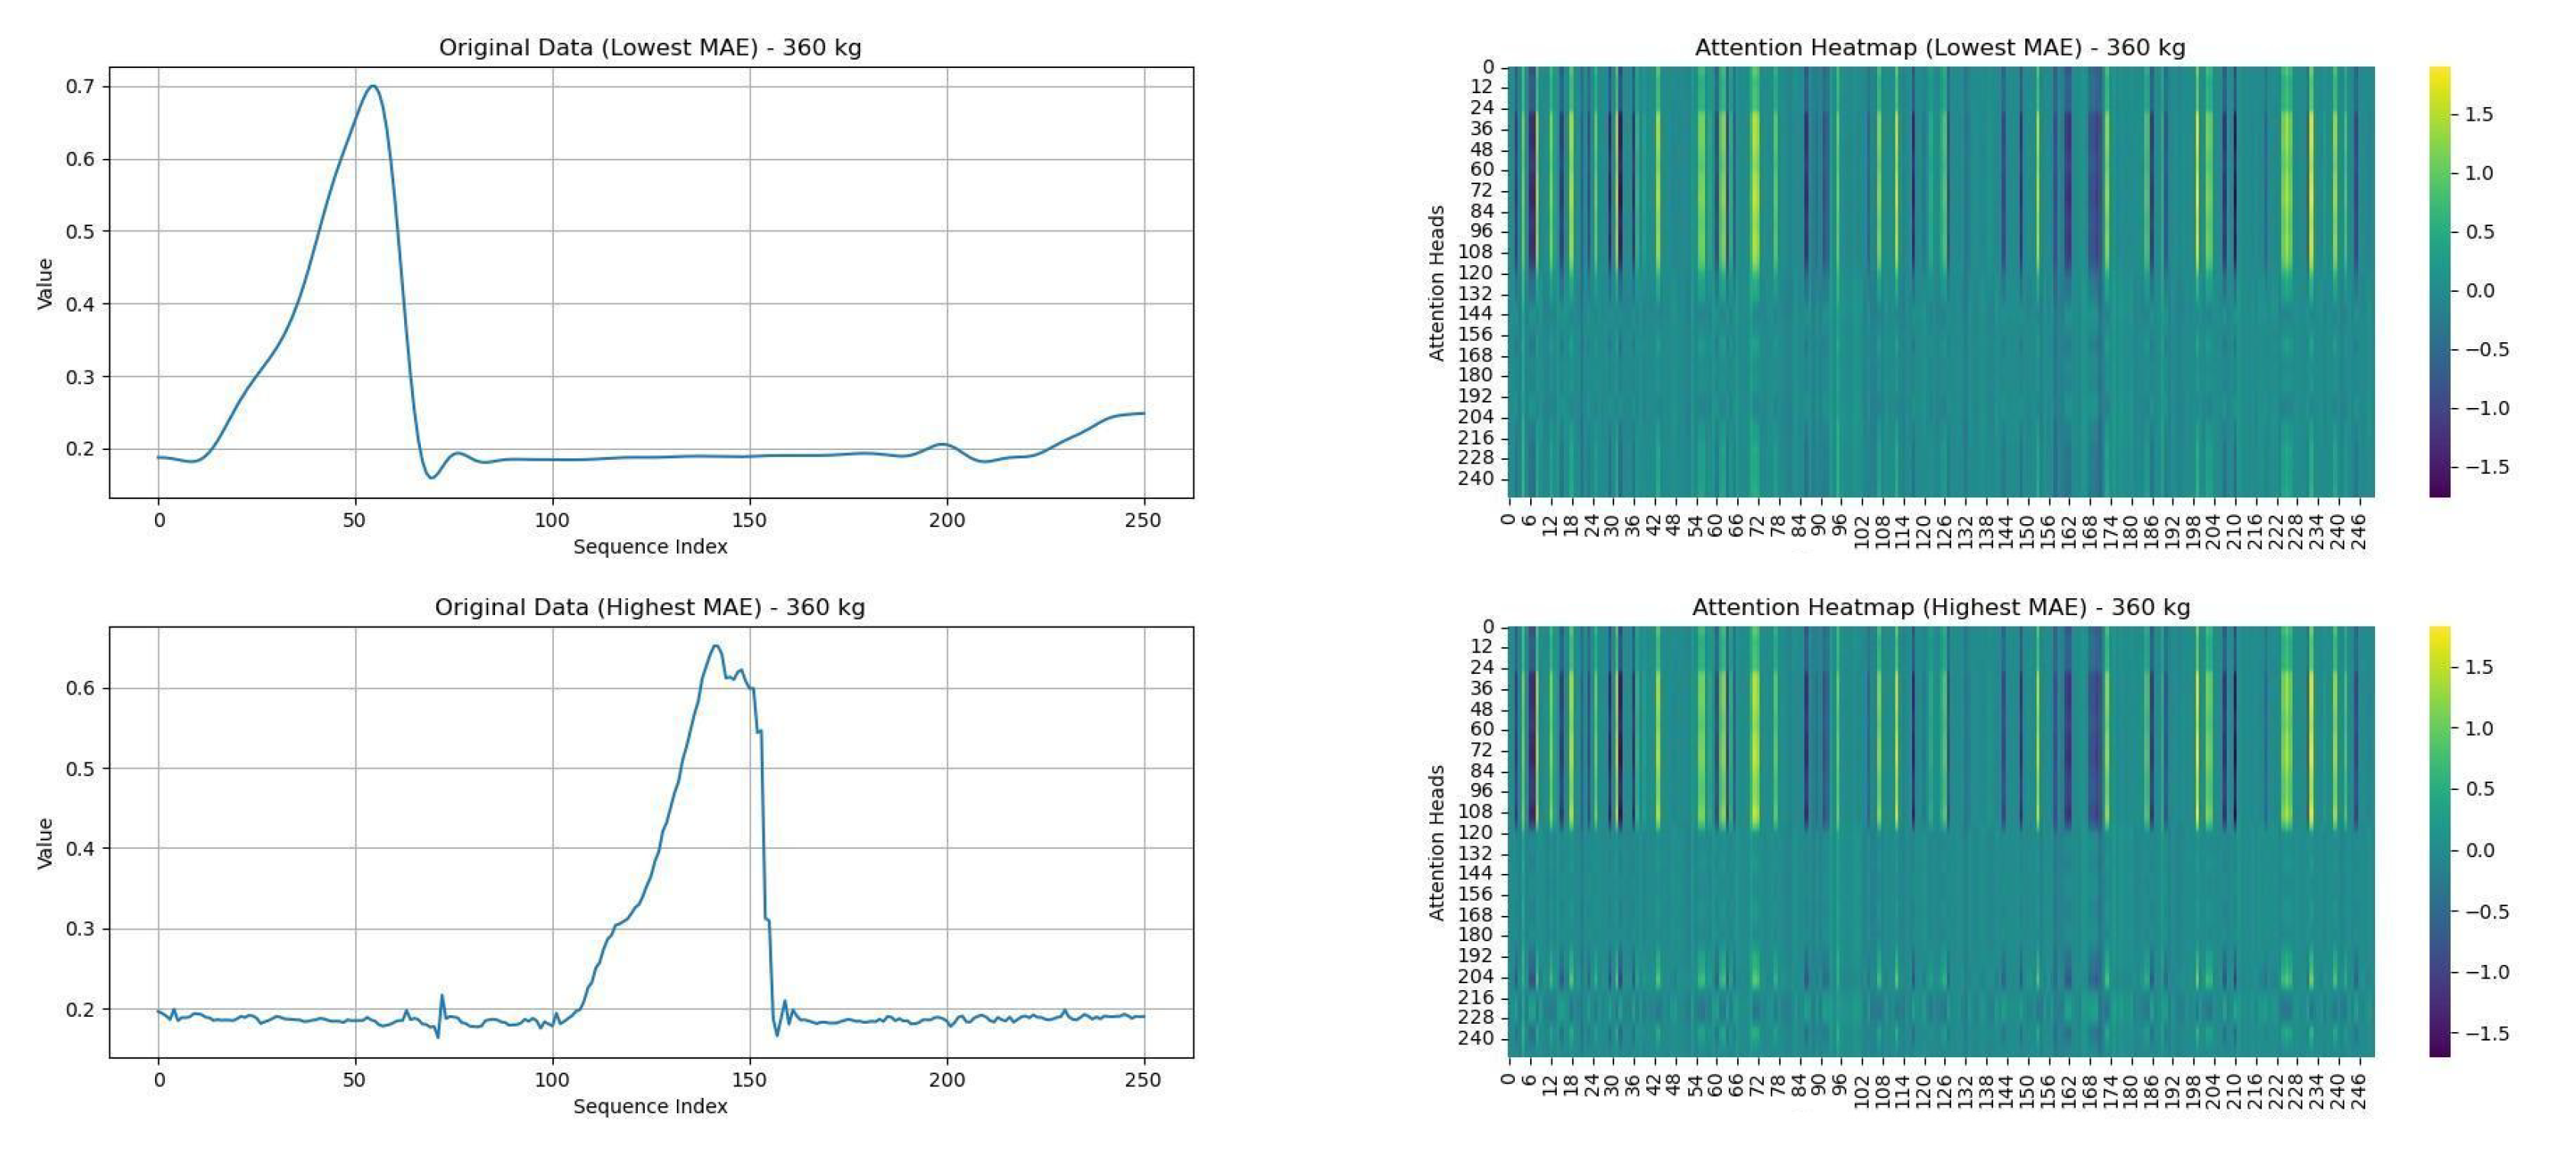The image size is (2576, 1162).
Task: Click the colorbar beside the Highest MAE heatmap
Action: point(2440,842)
